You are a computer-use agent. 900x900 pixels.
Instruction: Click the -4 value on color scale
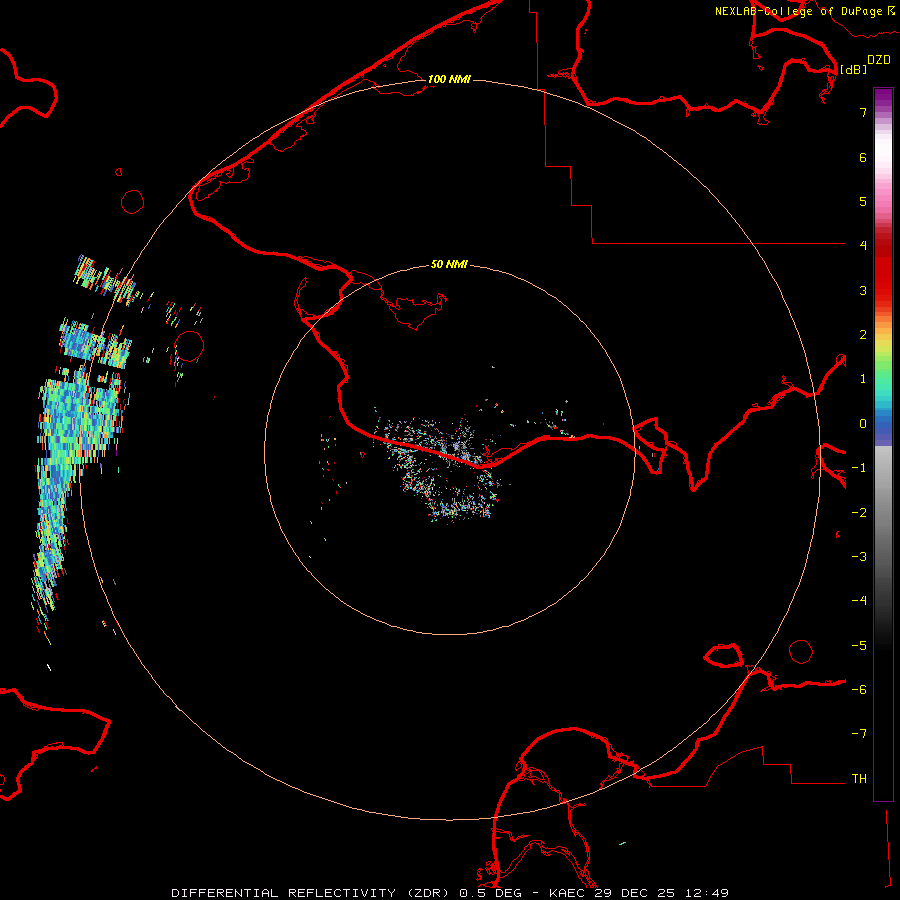859,601
